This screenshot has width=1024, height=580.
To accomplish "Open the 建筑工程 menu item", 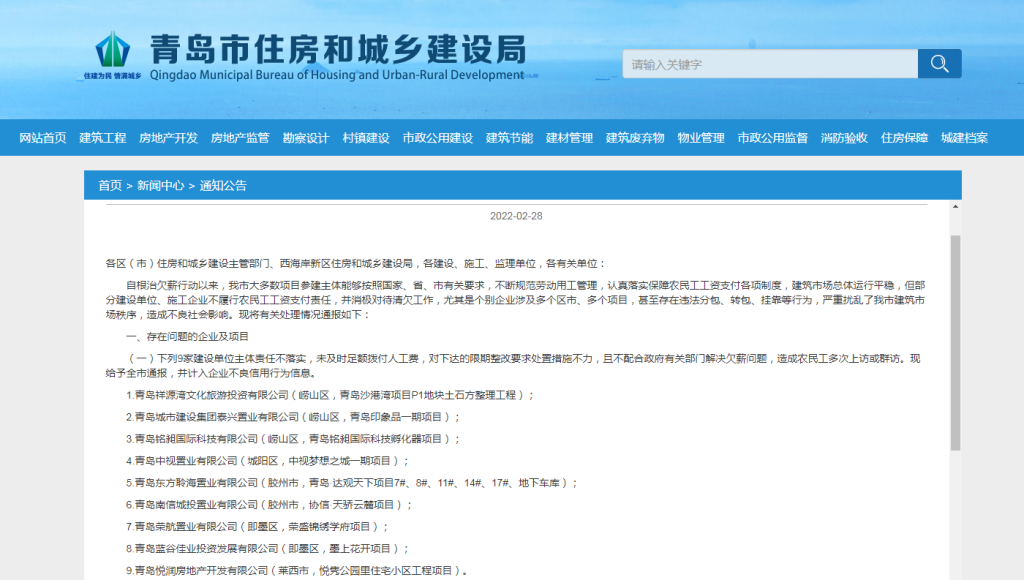I will (x=103, y=138).
